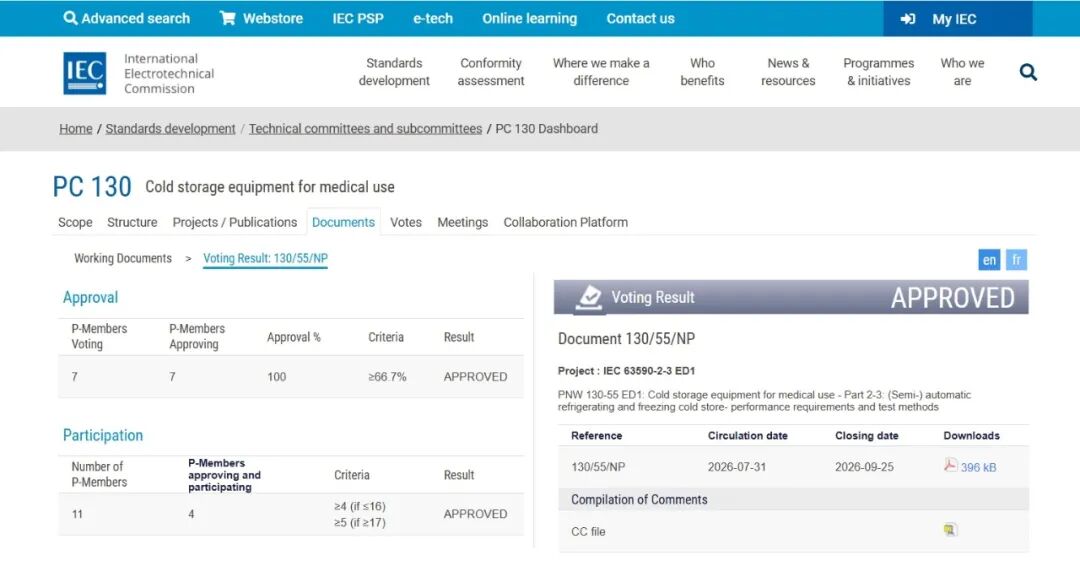Click the My IEC login arrow icon

(908, 19)
